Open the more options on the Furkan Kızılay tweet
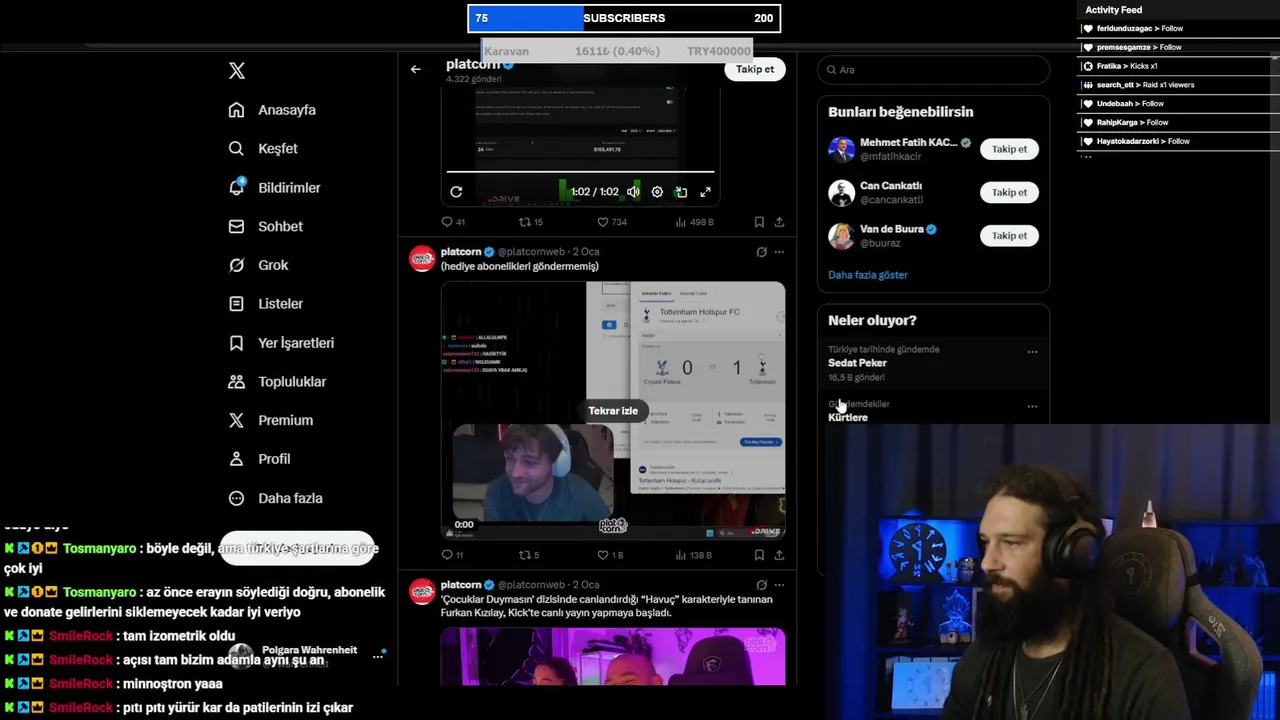 (779, 585)
